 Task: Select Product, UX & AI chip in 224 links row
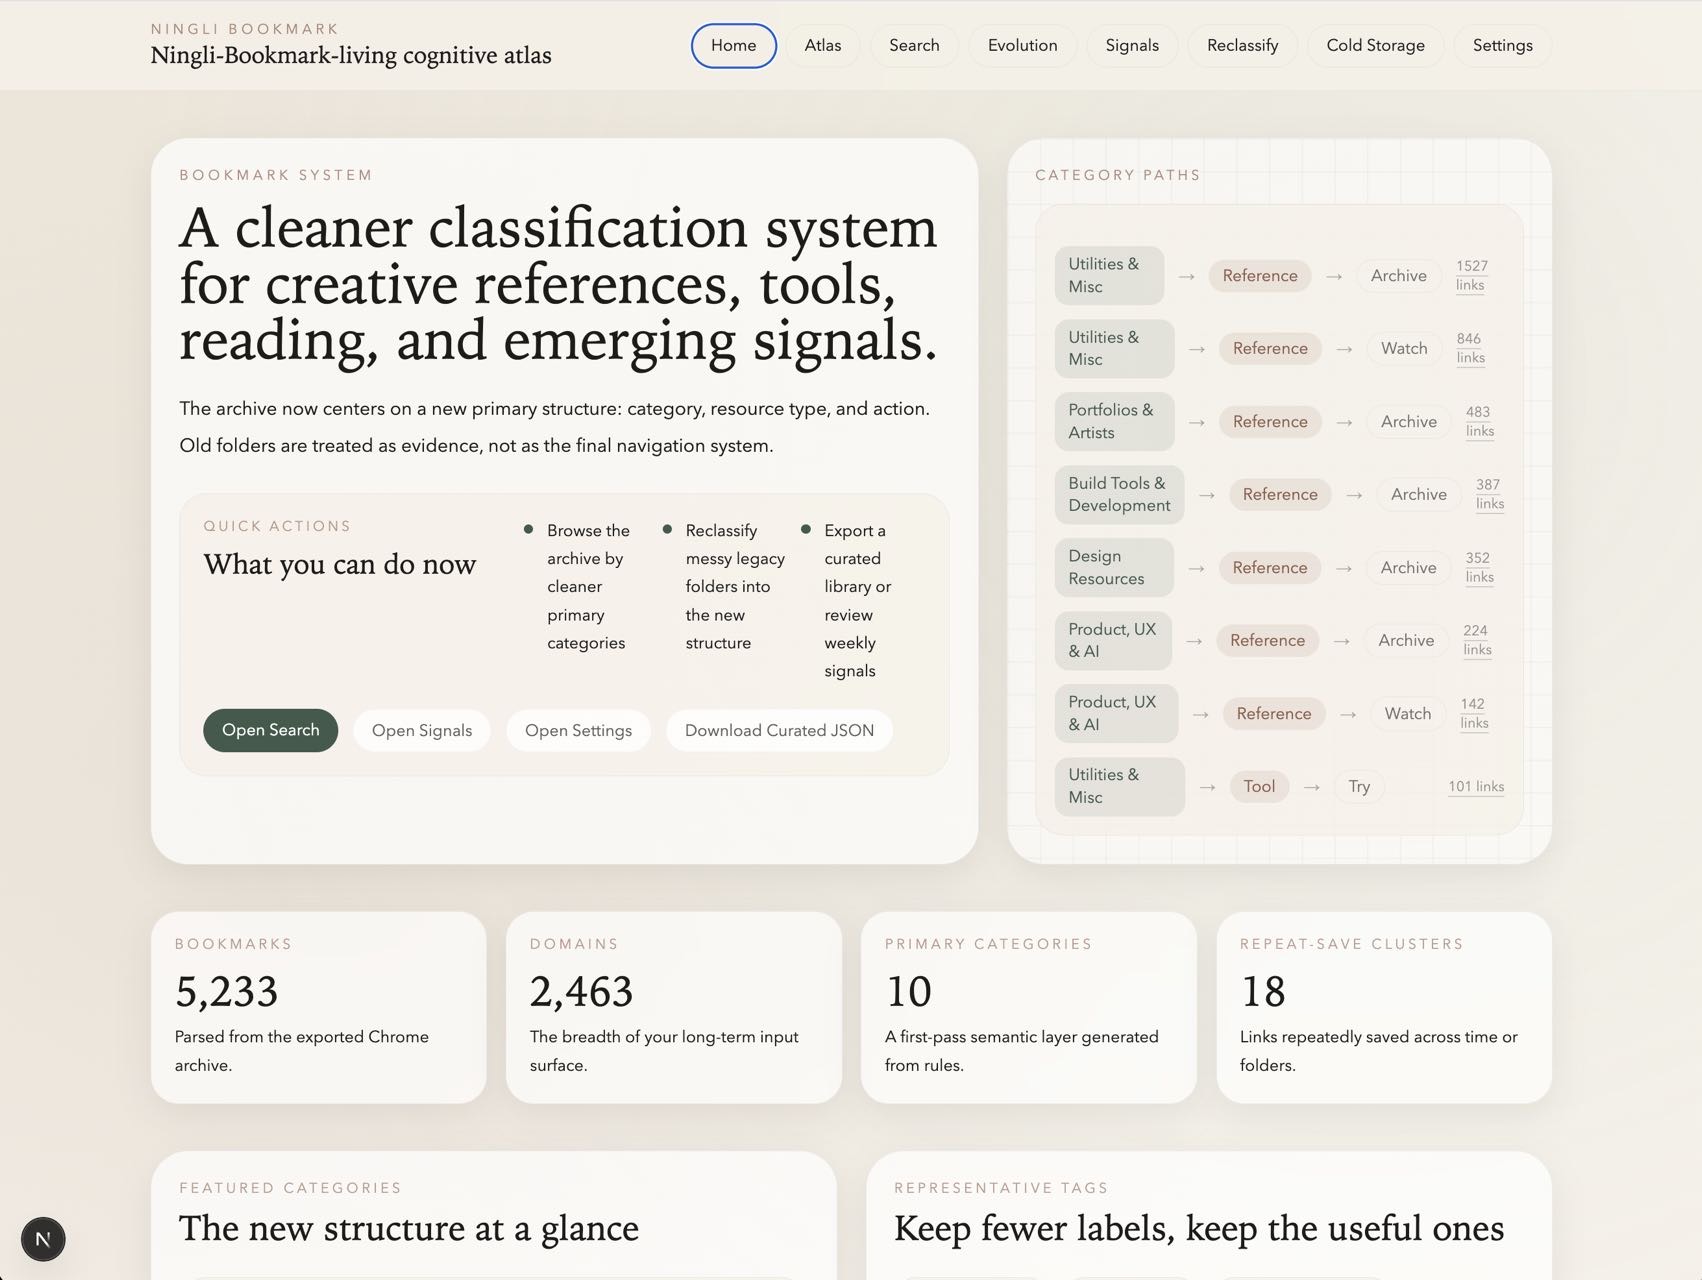pyautogui.click(x=1113, y=640)
